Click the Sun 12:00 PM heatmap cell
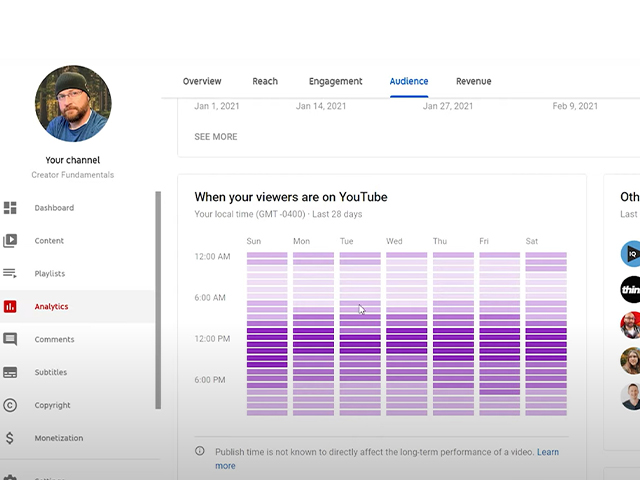640x480 pixels. (x=267, y=337)
